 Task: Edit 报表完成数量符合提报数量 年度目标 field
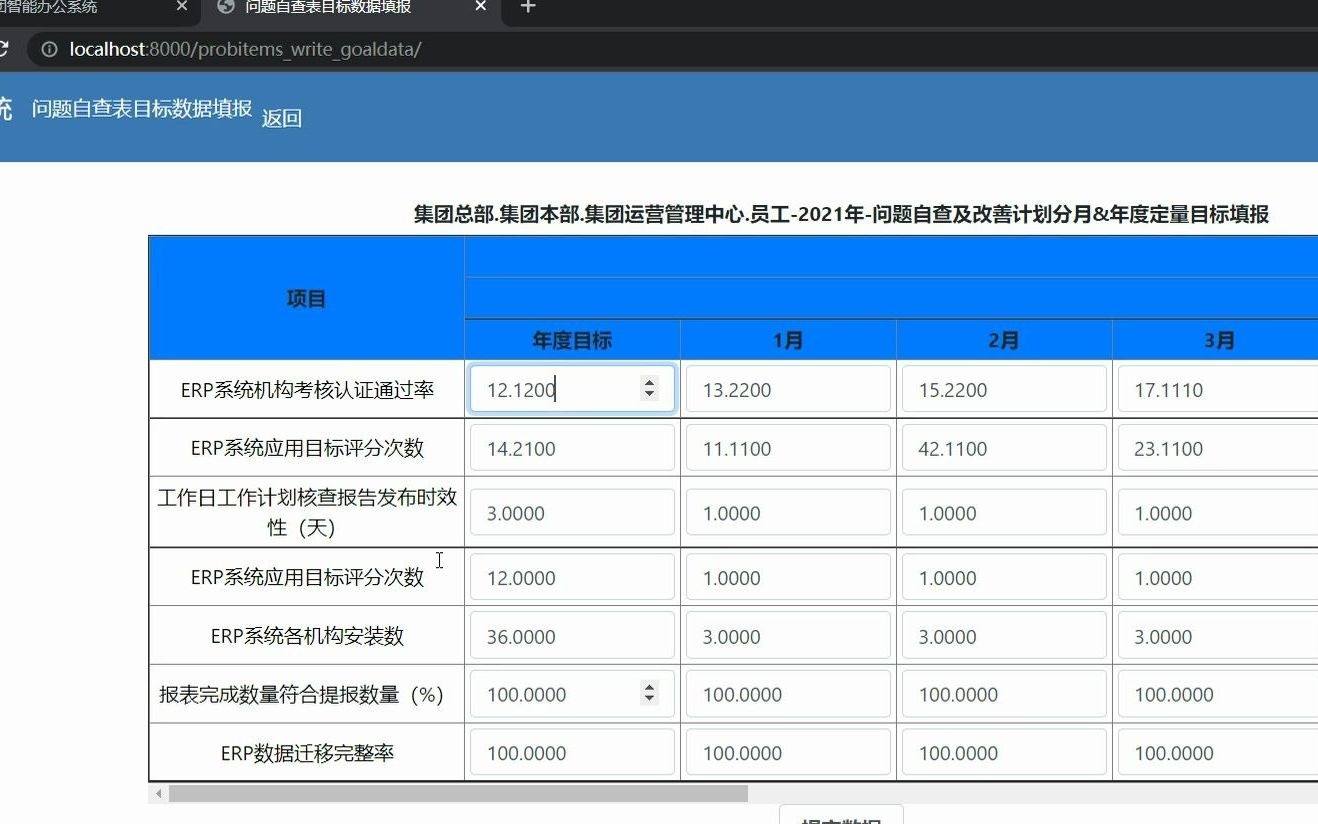[x=572, y=694]
